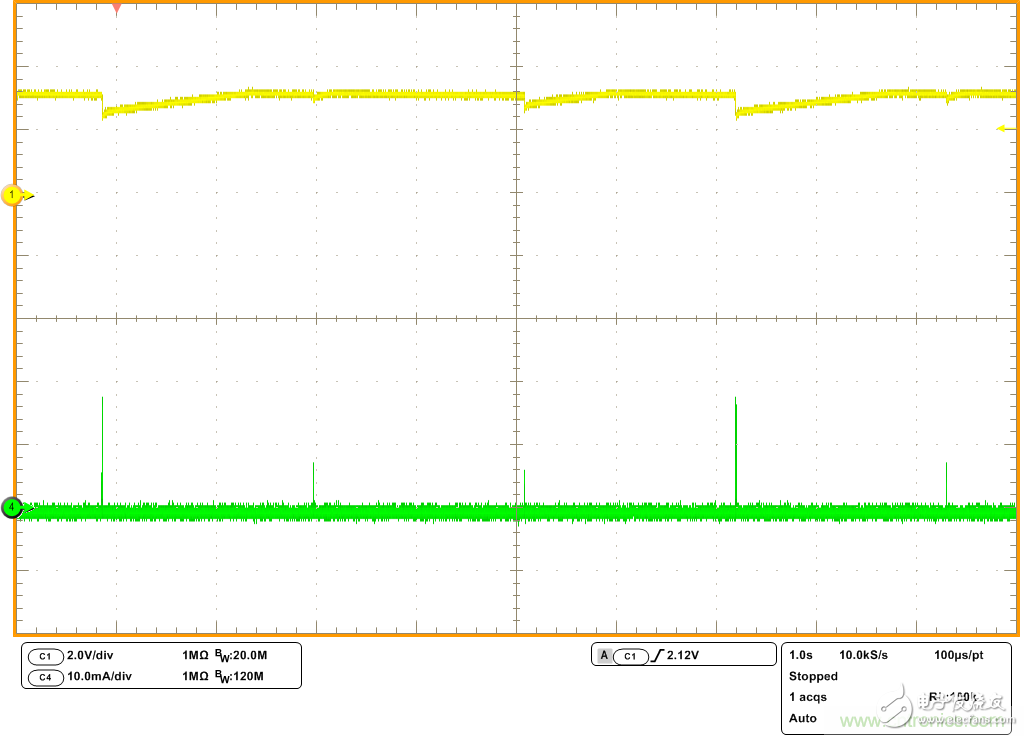1024x736 pixels.
Task: Click the green channel 4 ground marker
Action: (x=12, y=508)
